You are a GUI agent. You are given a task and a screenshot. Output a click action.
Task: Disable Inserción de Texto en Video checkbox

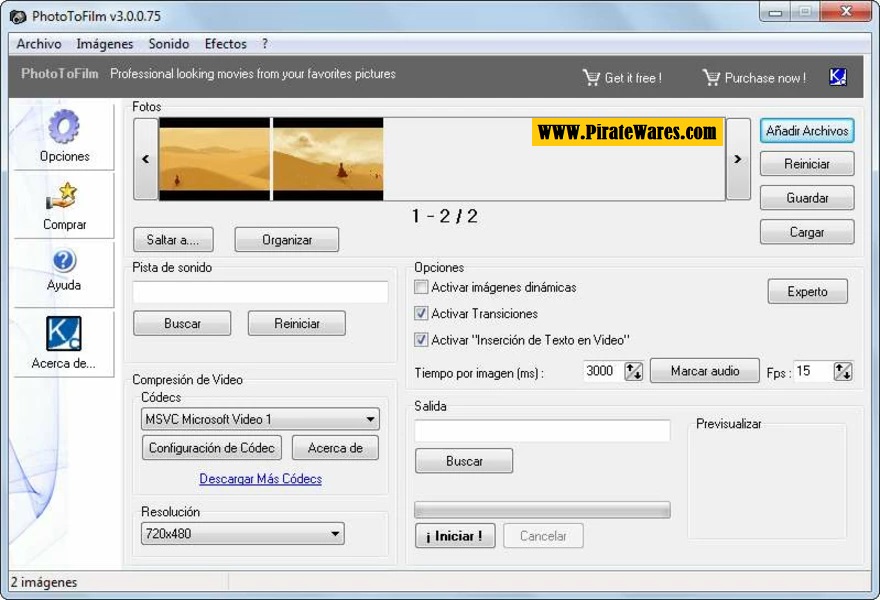421,340
